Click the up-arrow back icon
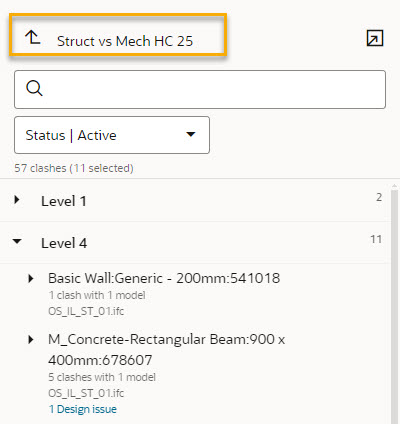This screenshot has width=400, height=424. tap(33, 37)
